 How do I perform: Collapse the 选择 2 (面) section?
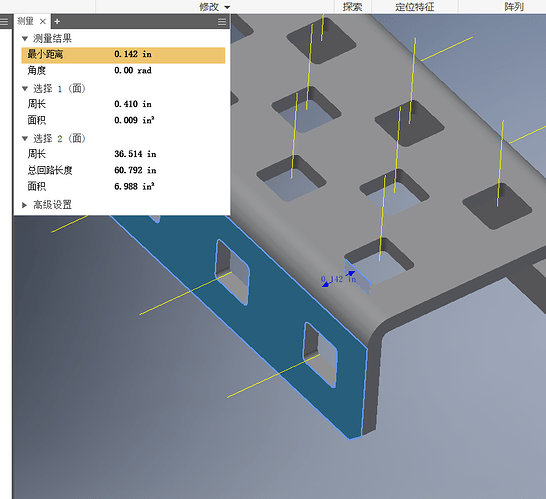tap(25, 139)
